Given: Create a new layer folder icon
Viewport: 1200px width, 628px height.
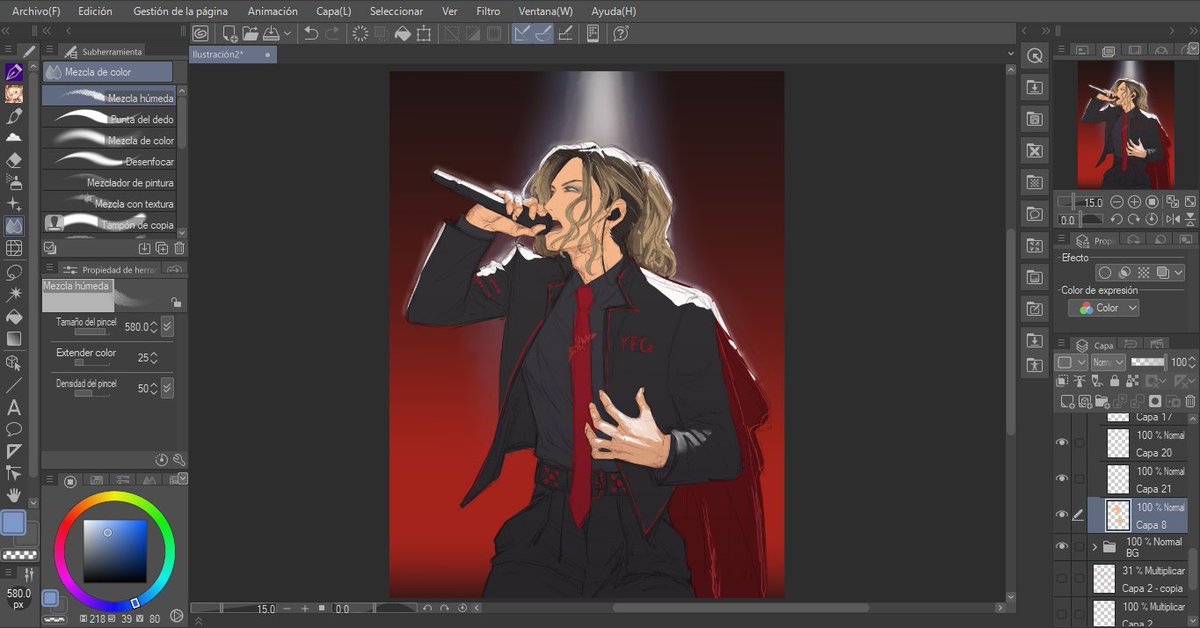Looking at the screenshot, I should tap(1102, 401).
